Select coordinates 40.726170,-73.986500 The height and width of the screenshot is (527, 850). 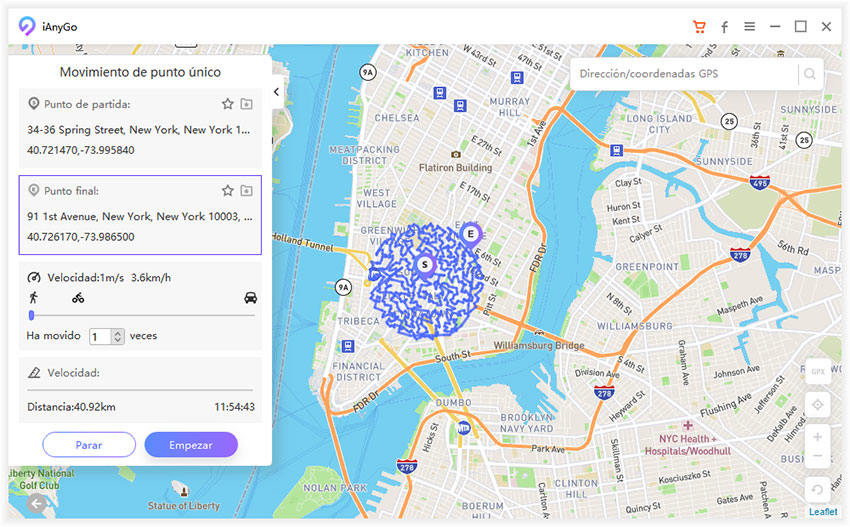81,237
